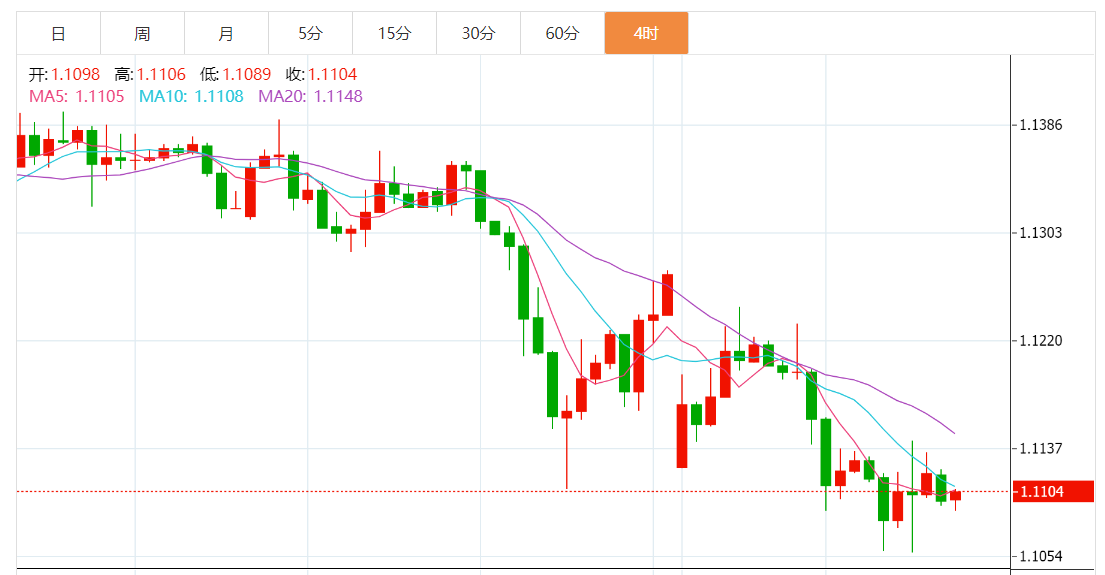Viewport: 1105px width, 575px height.
Task: Click the rightmost red candlestick
Action: (955, 495)
